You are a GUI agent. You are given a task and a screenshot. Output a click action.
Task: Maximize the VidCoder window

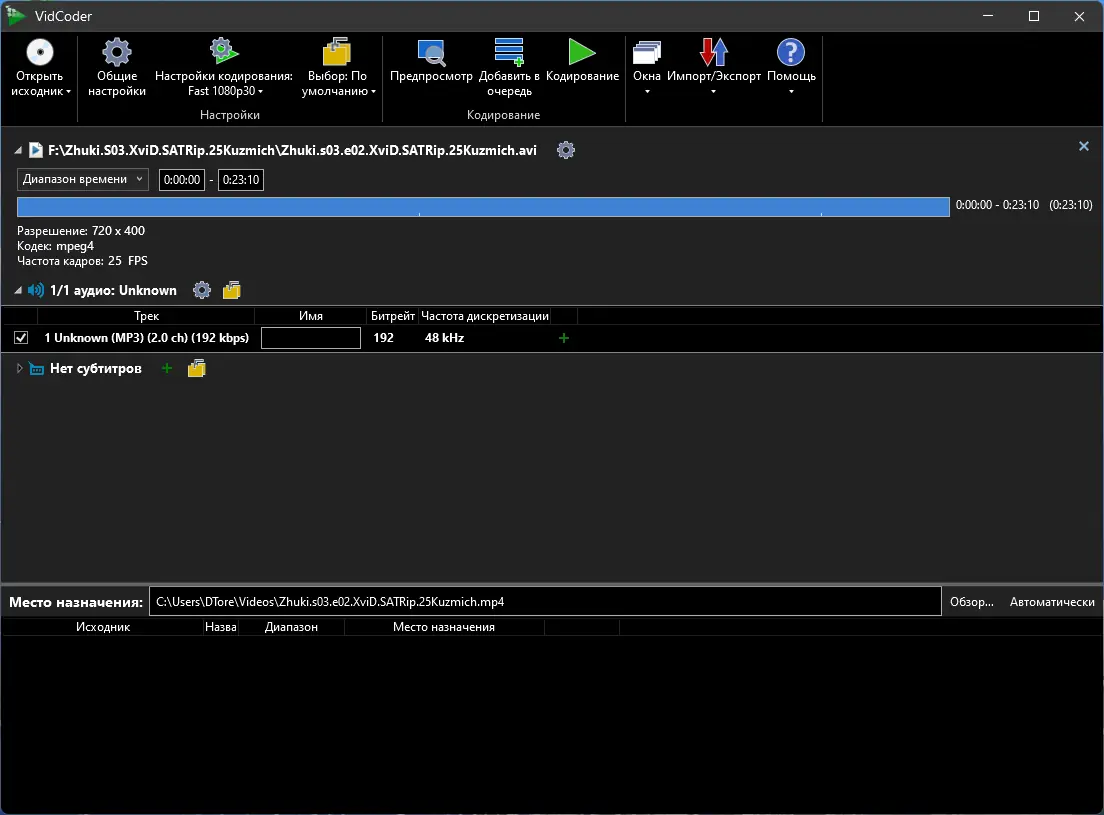1034,15
